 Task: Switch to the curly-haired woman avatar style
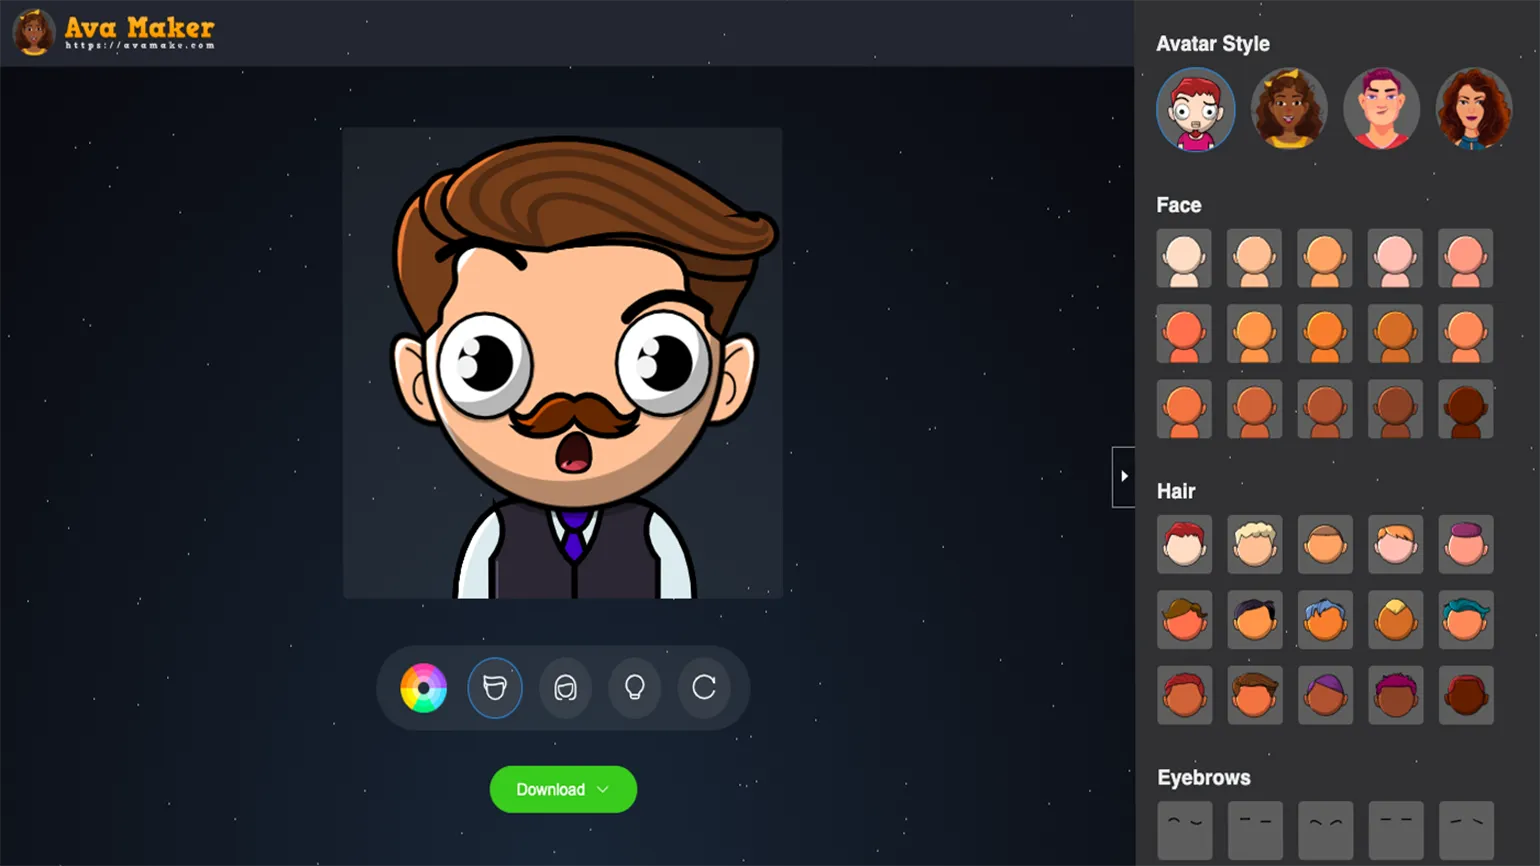[x=1473, y=110]
